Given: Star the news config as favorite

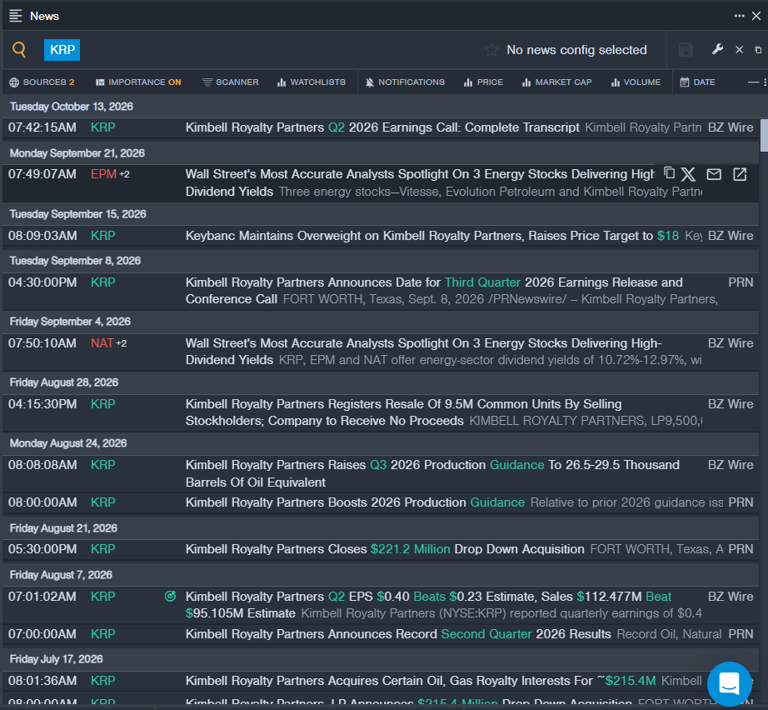Looking at the screenshot, I should (491, 50).
